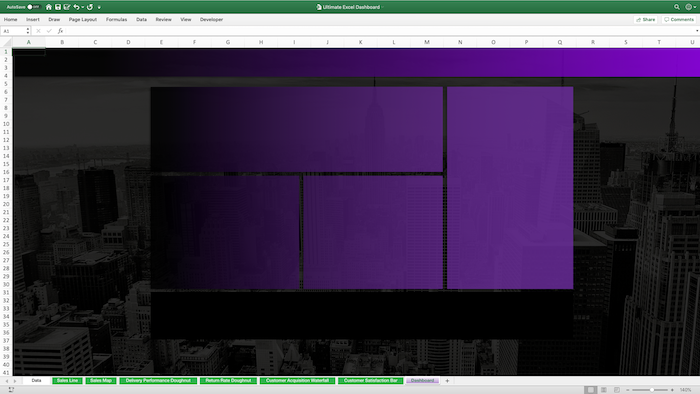Open the Page Layout ribbon tab
Image resolution: width=700 pixels, height=394 pixels.
83,20
